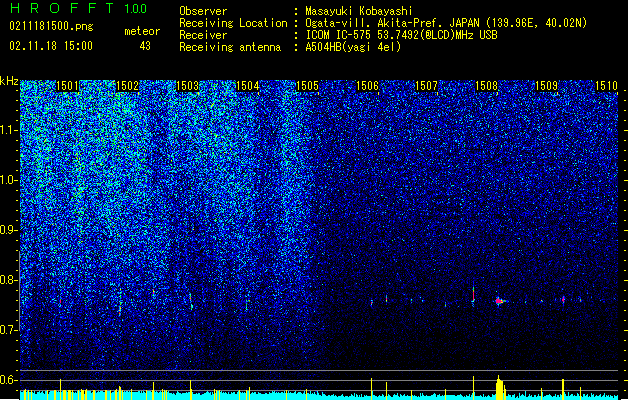Click the A504HB(yagi 4el) antenna text
The image size is (629, 400).
tap(353, 47)
